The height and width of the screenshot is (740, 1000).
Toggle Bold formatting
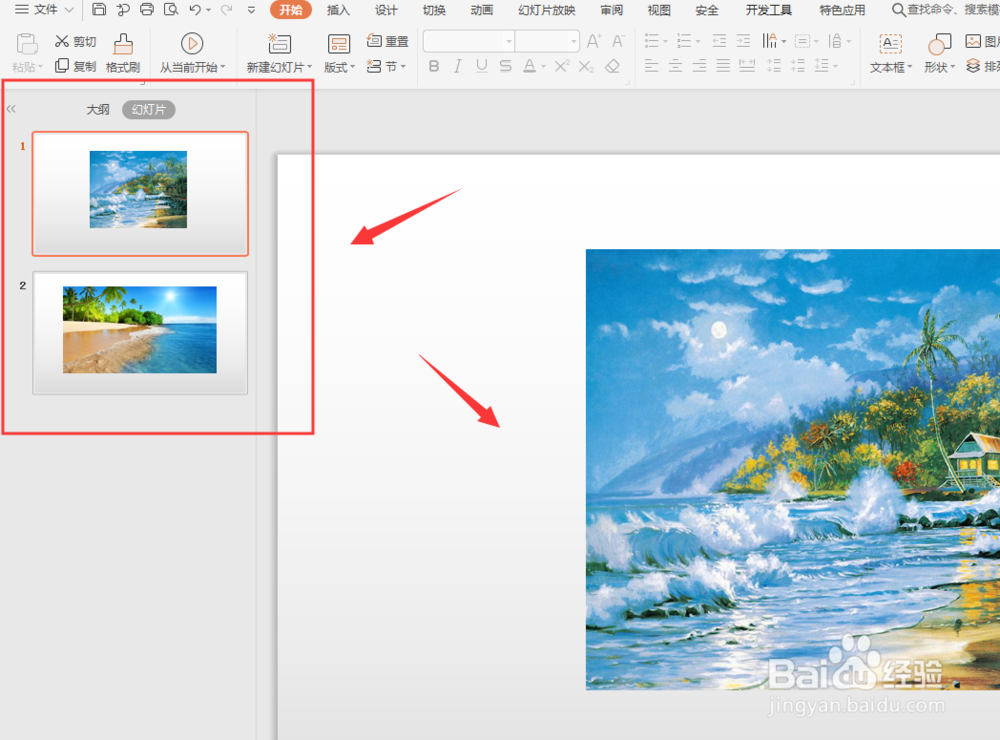click(434, 66)
